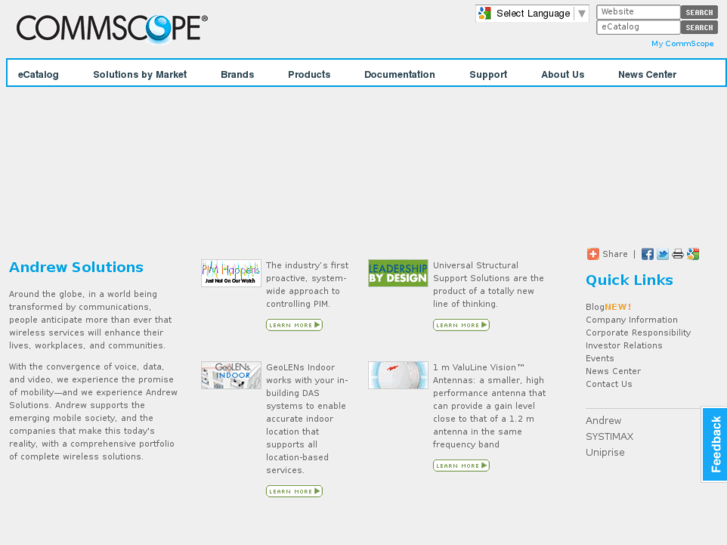
Task: Open the Uniprise brand link
Action: (605, 452)
